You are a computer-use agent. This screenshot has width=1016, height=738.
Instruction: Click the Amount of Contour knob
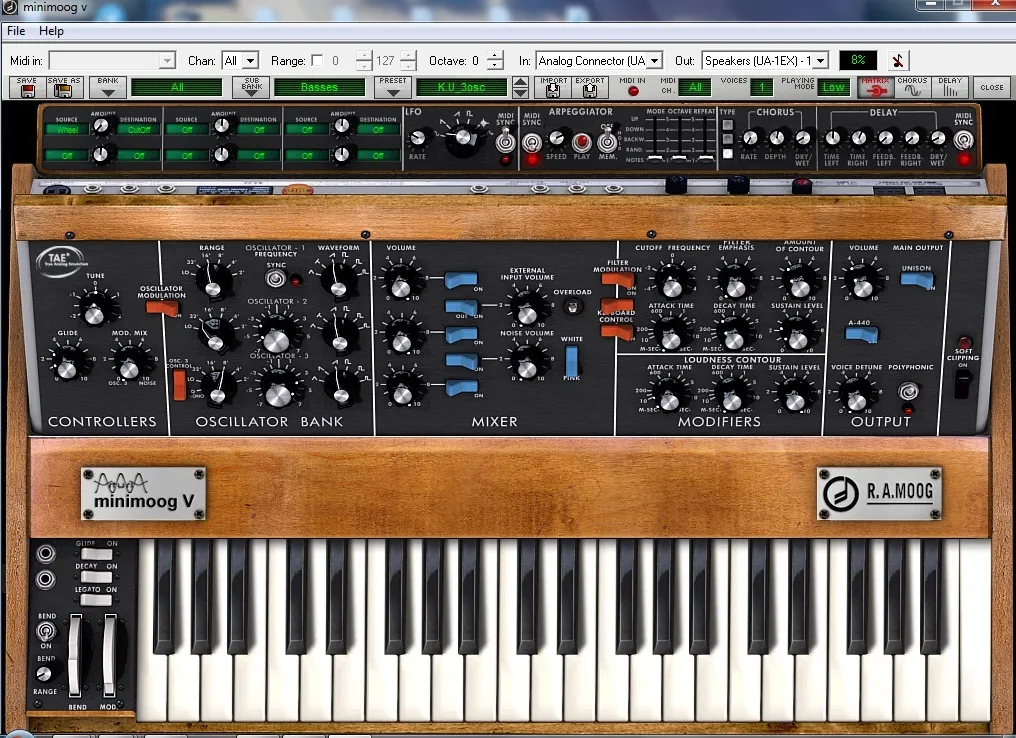(800, 284)
